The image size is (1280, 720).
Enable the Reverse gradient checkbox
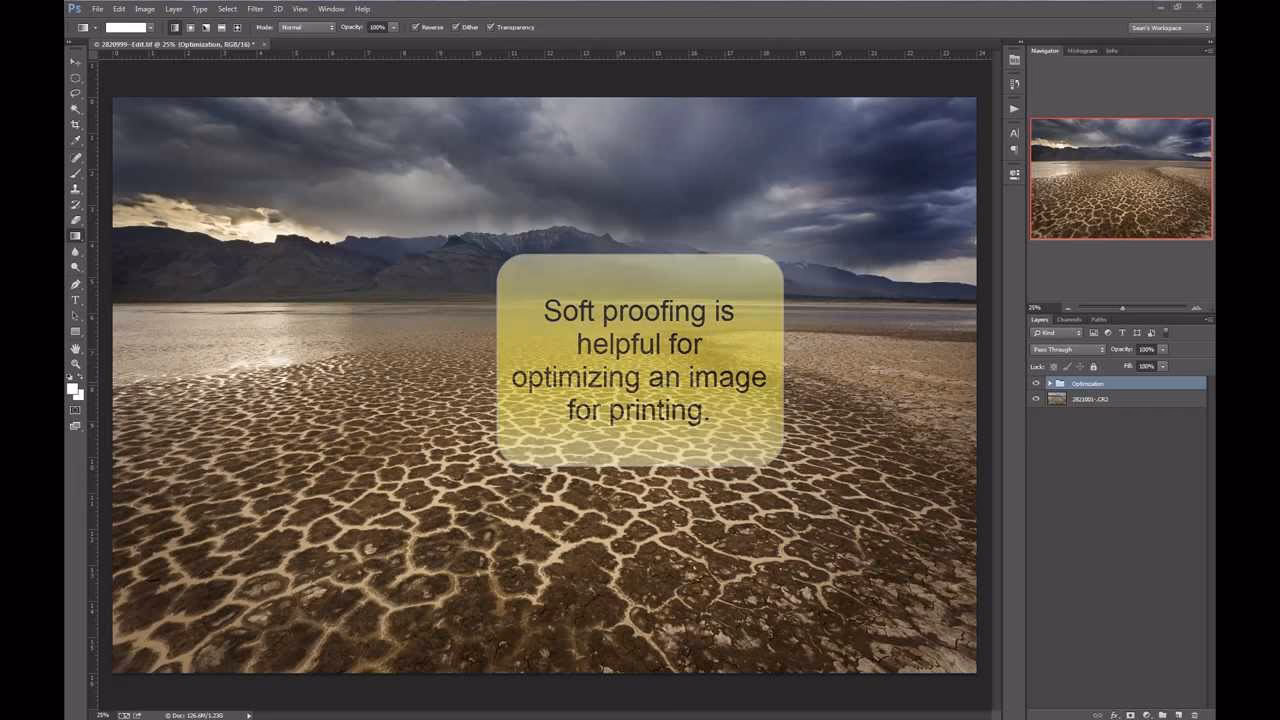(417, 27)
